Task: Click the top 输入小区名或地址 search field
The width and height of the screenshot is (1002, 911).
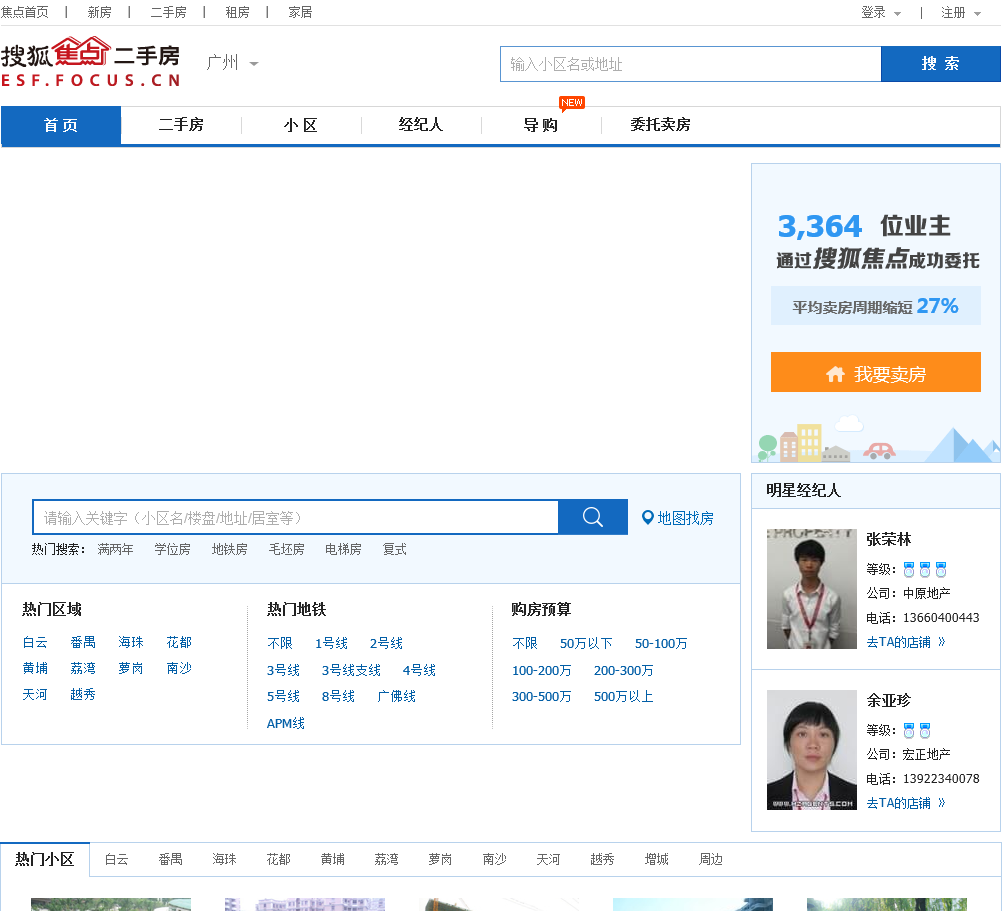Action: (690, 64)
